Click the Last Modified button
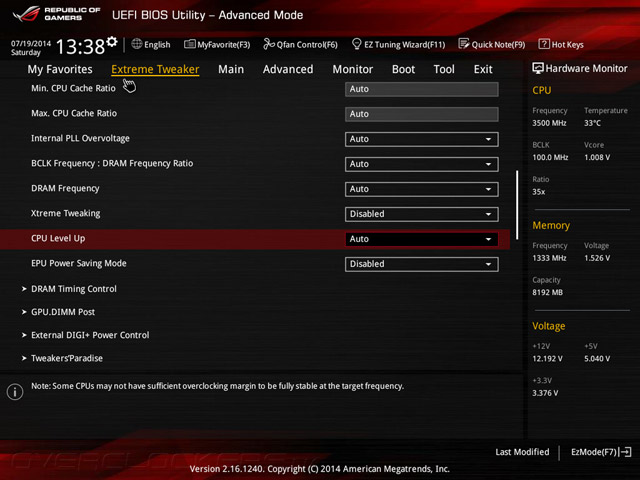Screen dimensions: 640x480 (x=522, y=452)
